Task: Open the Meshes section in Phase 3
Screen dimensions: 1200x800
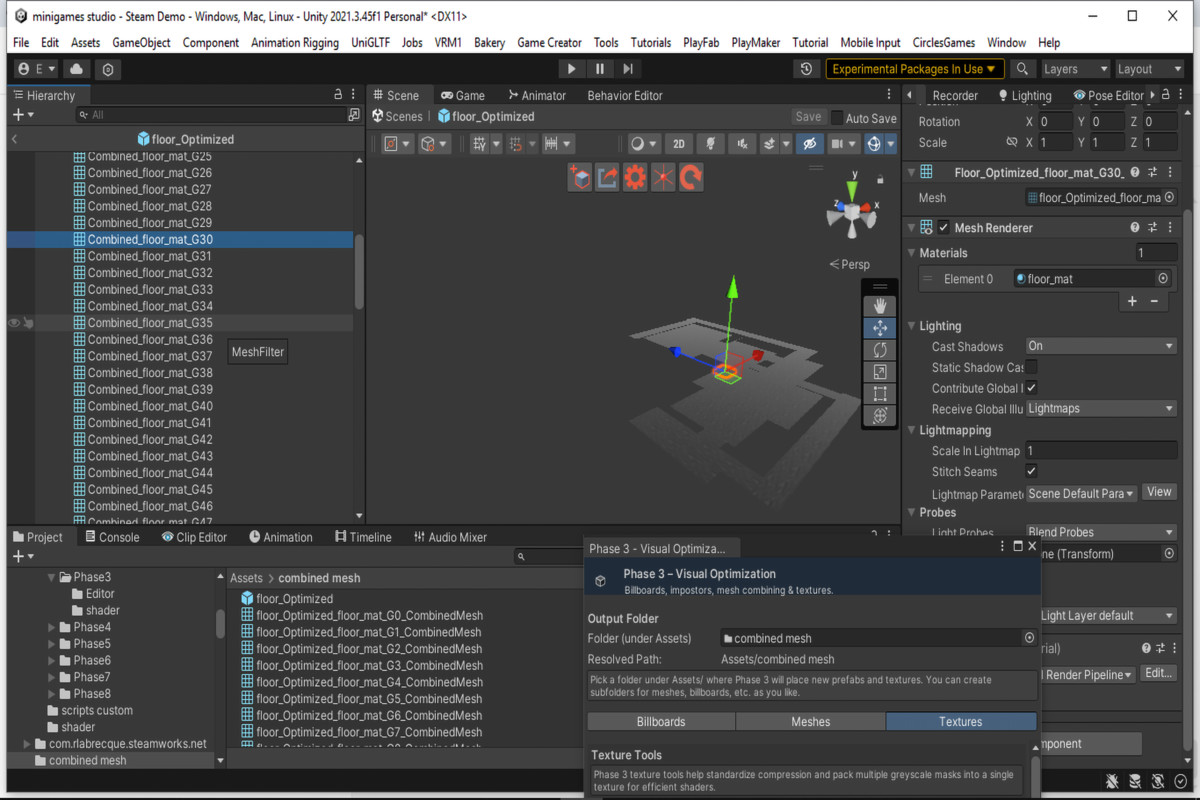Action: click(810, 721)
